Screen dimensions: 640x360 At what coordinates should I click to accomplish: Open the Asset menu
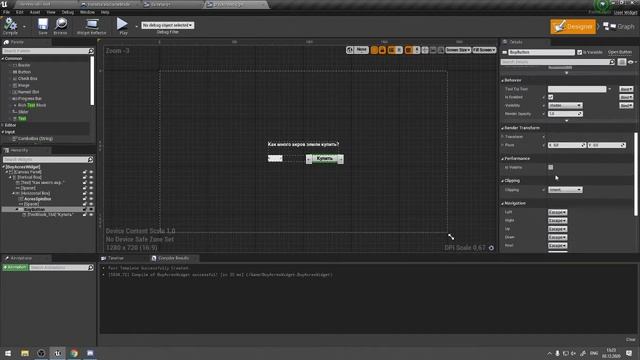tap(35, 12)
